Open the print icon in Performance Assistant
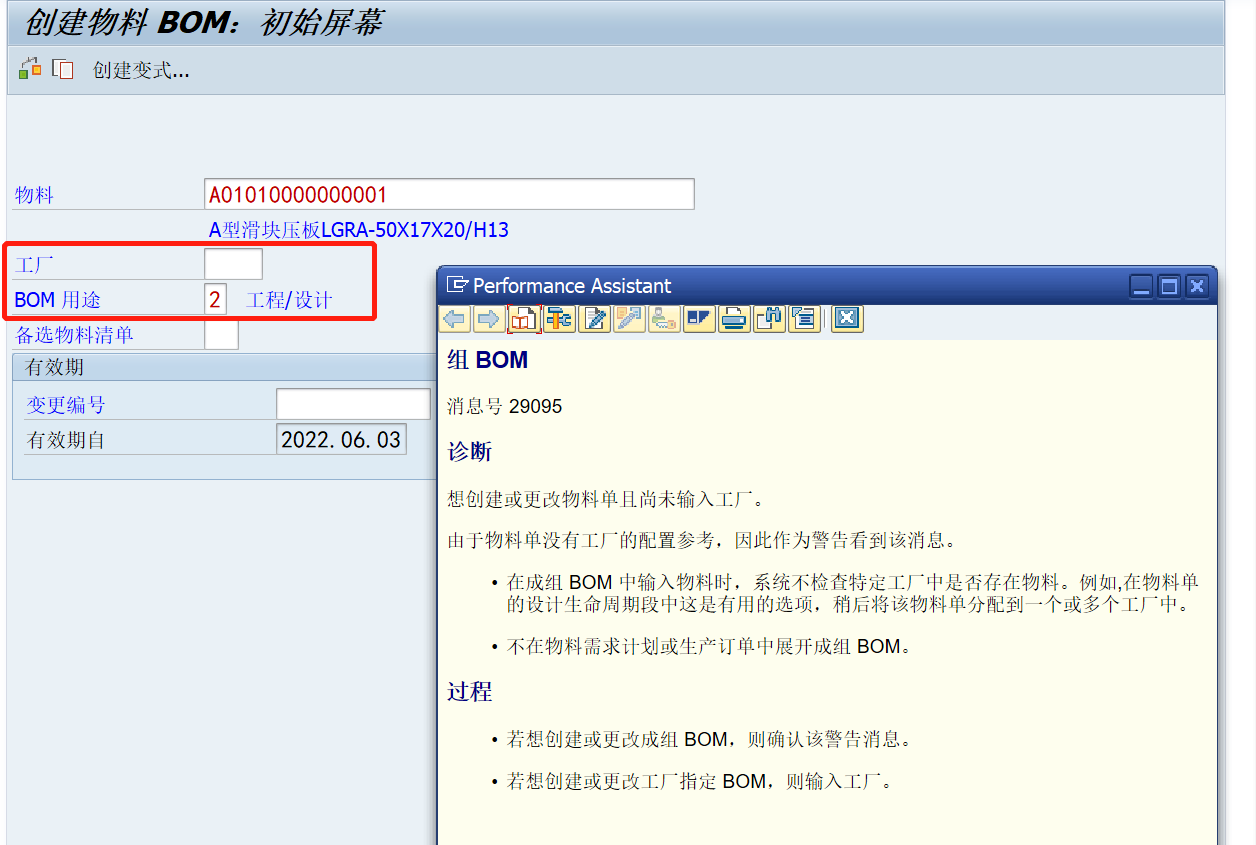Image resolution: width=1256 pixels, height=845 pixels. tap(734, 318)
